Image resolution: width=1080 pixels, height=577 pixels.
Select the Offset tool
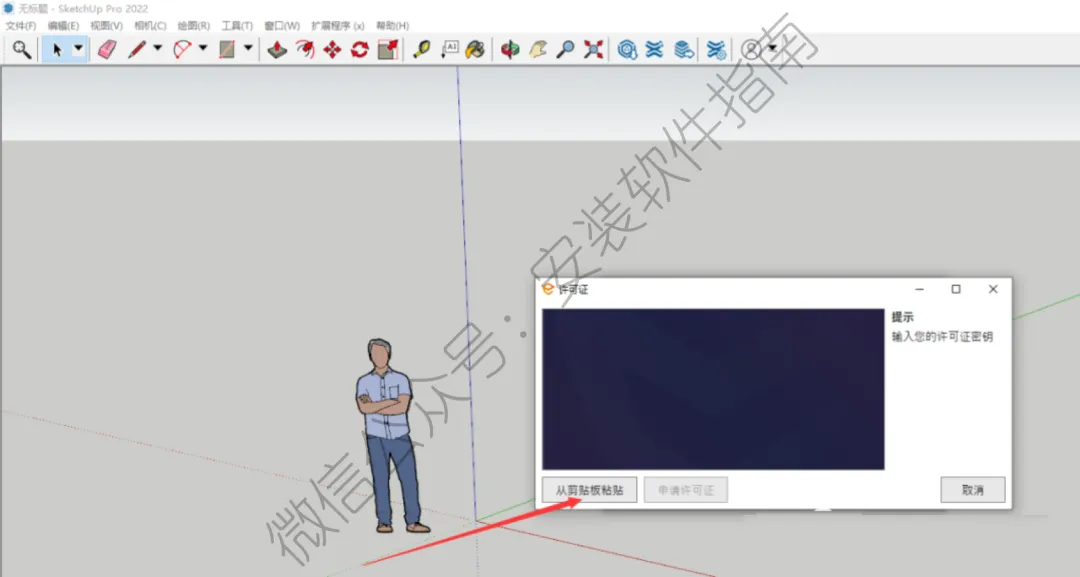[304, 50]
